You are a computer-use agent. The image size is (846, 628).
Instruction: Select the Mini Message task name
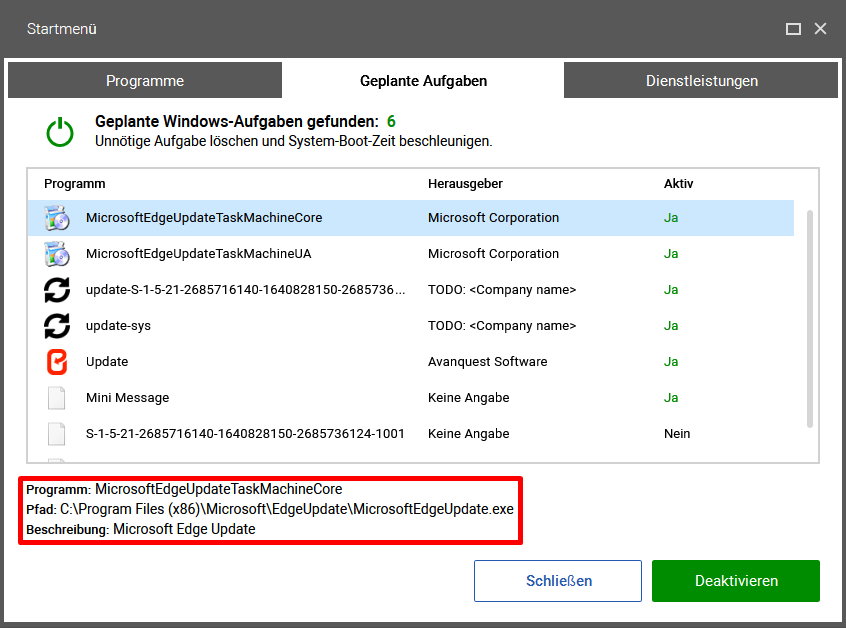127,398
